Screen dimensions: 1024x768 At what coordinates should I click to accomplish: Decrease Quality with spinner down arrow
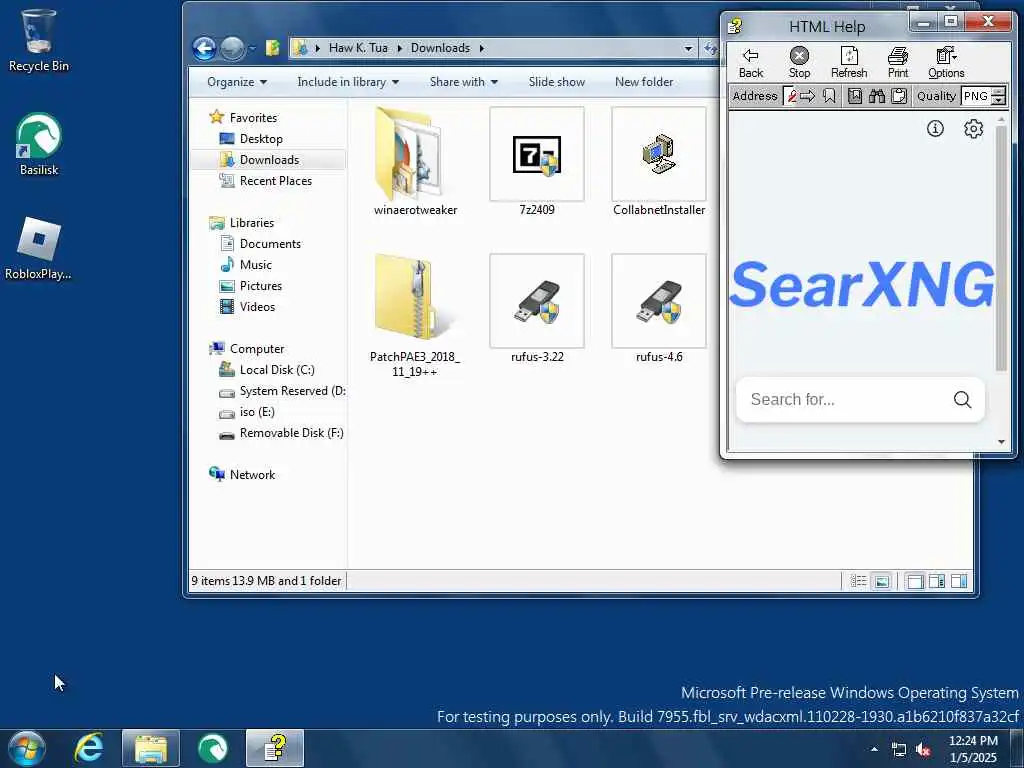998,101
